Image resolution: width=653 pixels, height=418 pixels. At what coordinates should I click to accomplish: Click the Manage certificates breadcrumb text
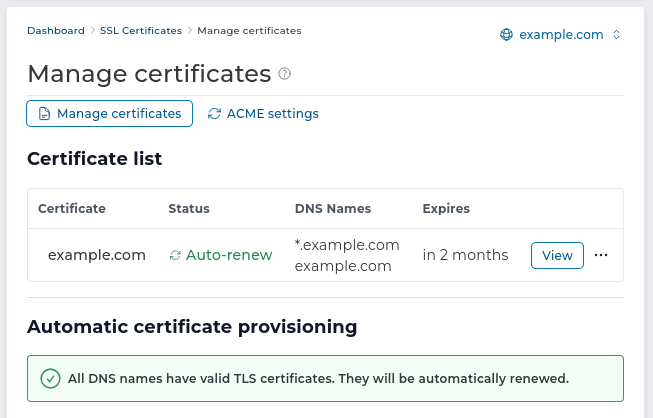click(249, 31)
